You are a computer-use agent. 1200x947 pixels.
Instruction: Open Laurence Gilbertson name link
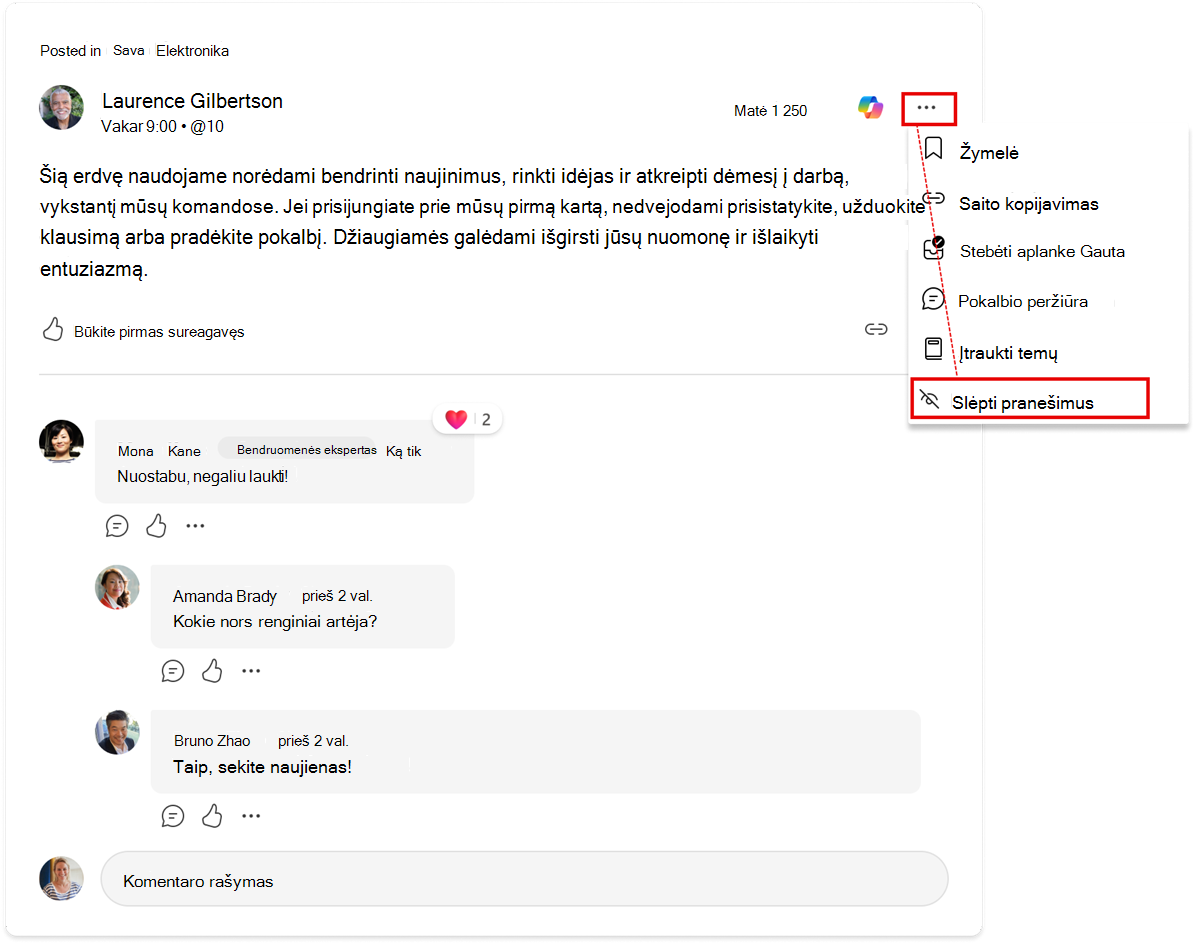(192, 101)
